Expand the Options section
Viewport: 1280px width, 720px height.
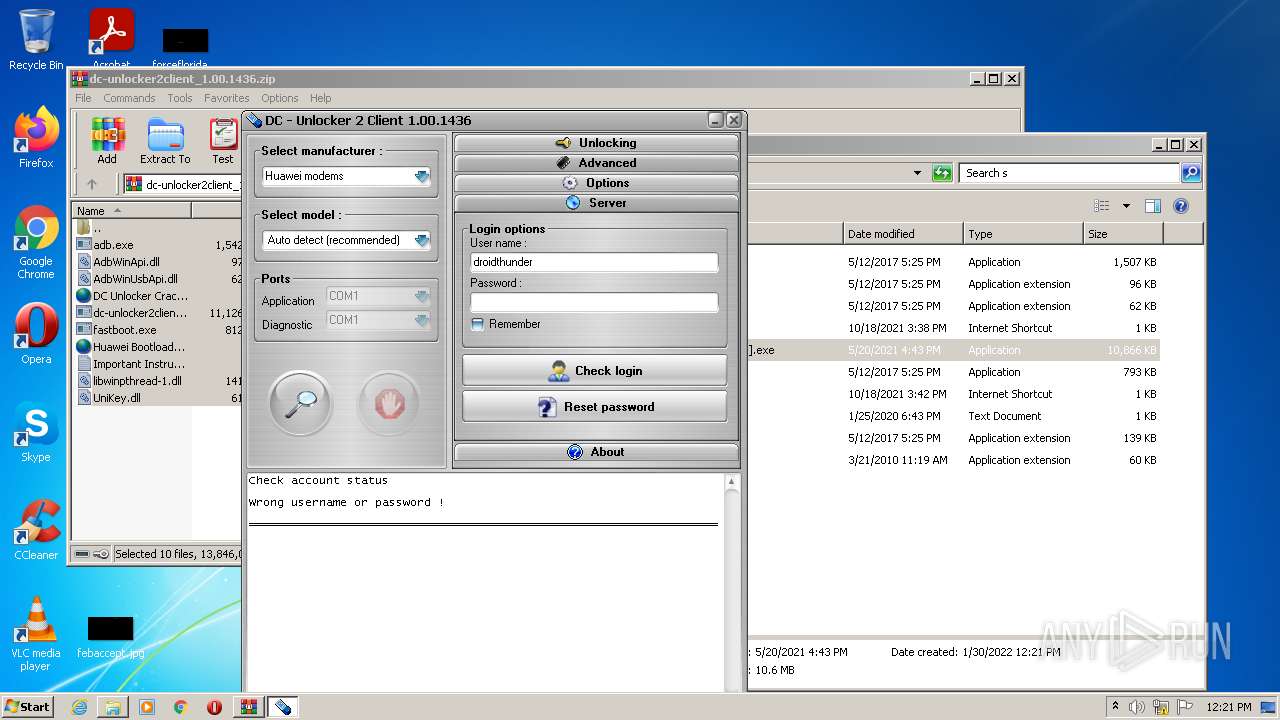(x=596, y=183)
